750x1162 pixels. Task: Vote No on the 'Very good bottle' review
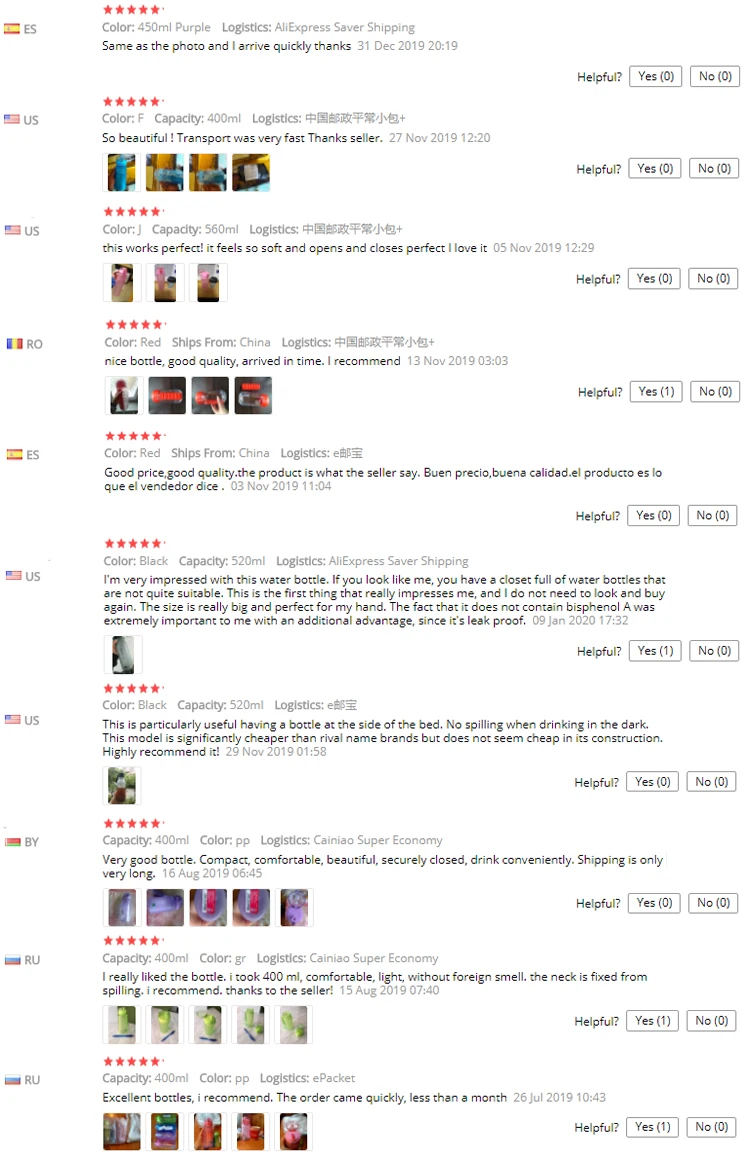714,903
